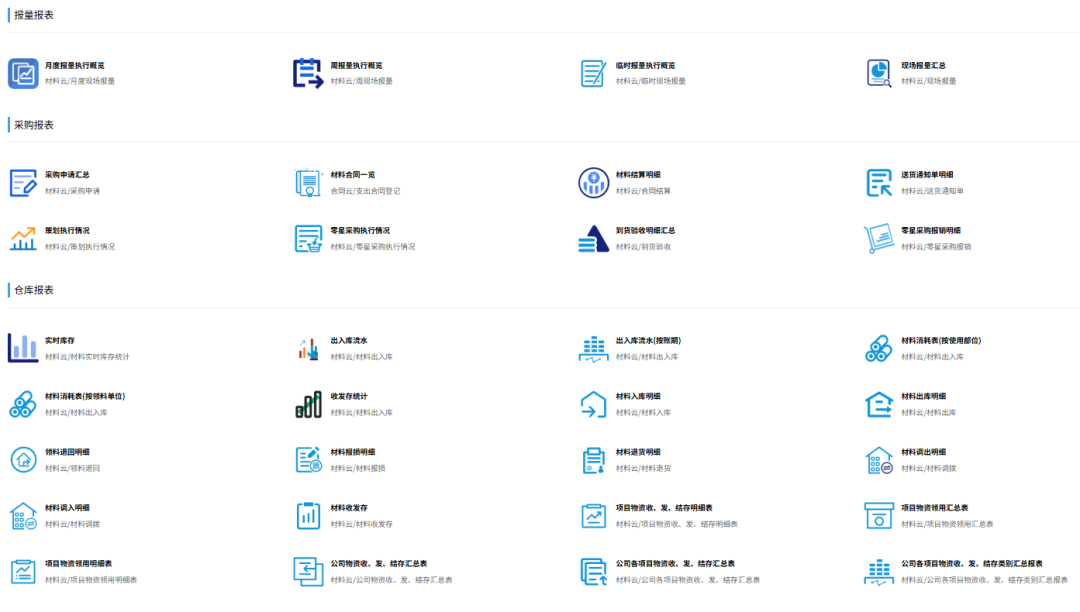Screen dimensions: 1080x612
Task: Click subtitle 材料云/材料报损
Action: (357, 469)
